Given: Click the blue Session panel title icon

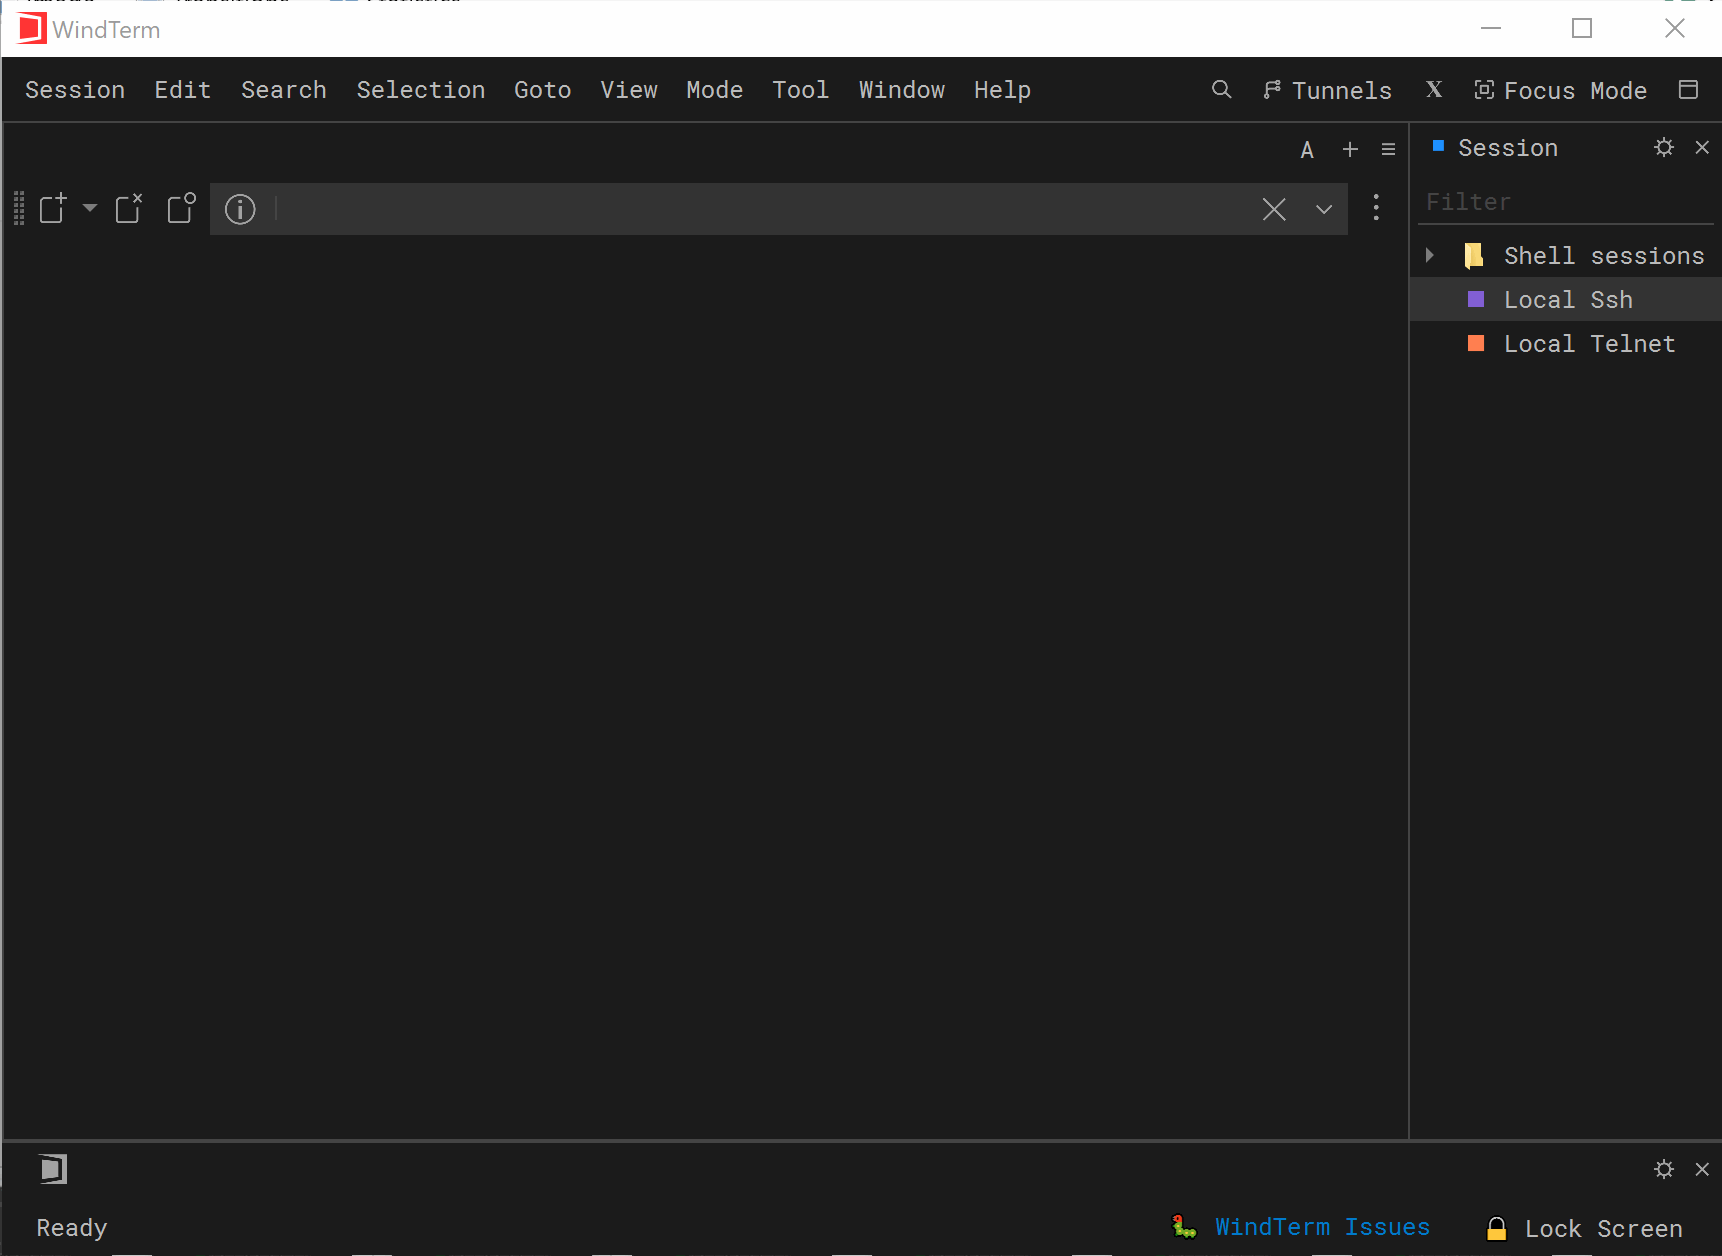Looking at the screenshot, I should pos(1438,146).
